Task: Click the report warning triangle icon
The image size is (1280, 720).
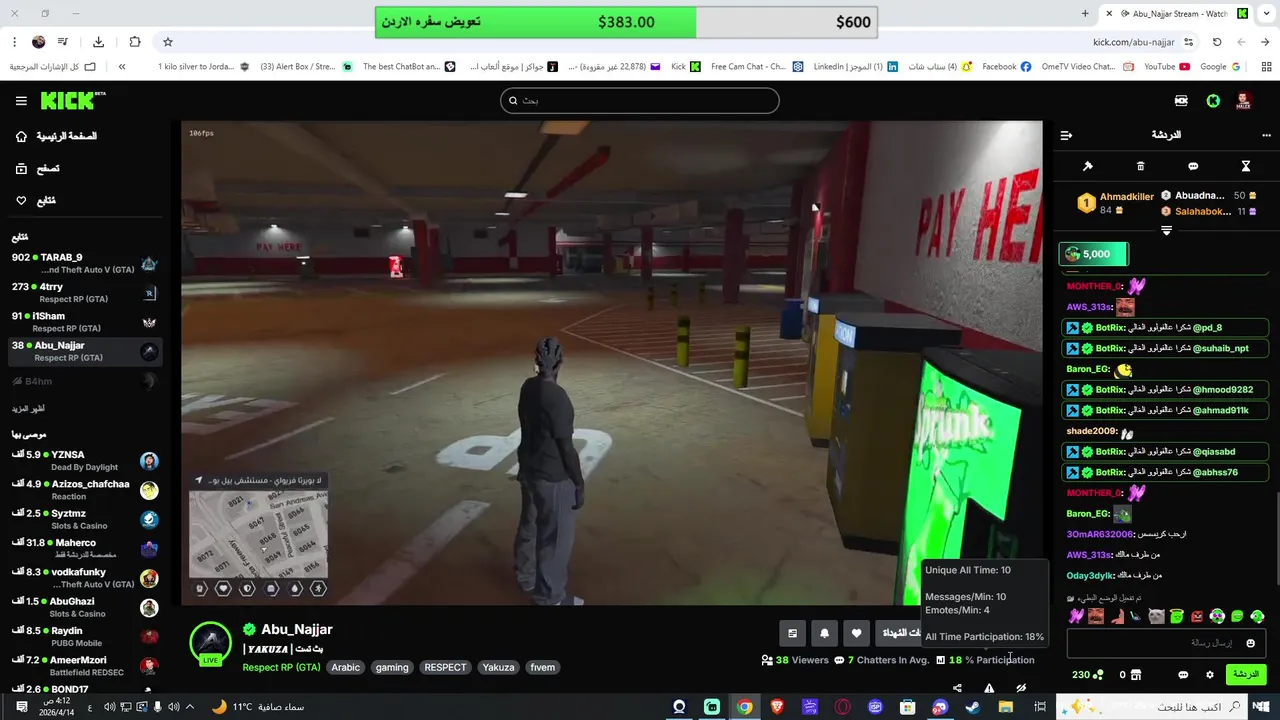Action: click(989, 688)
